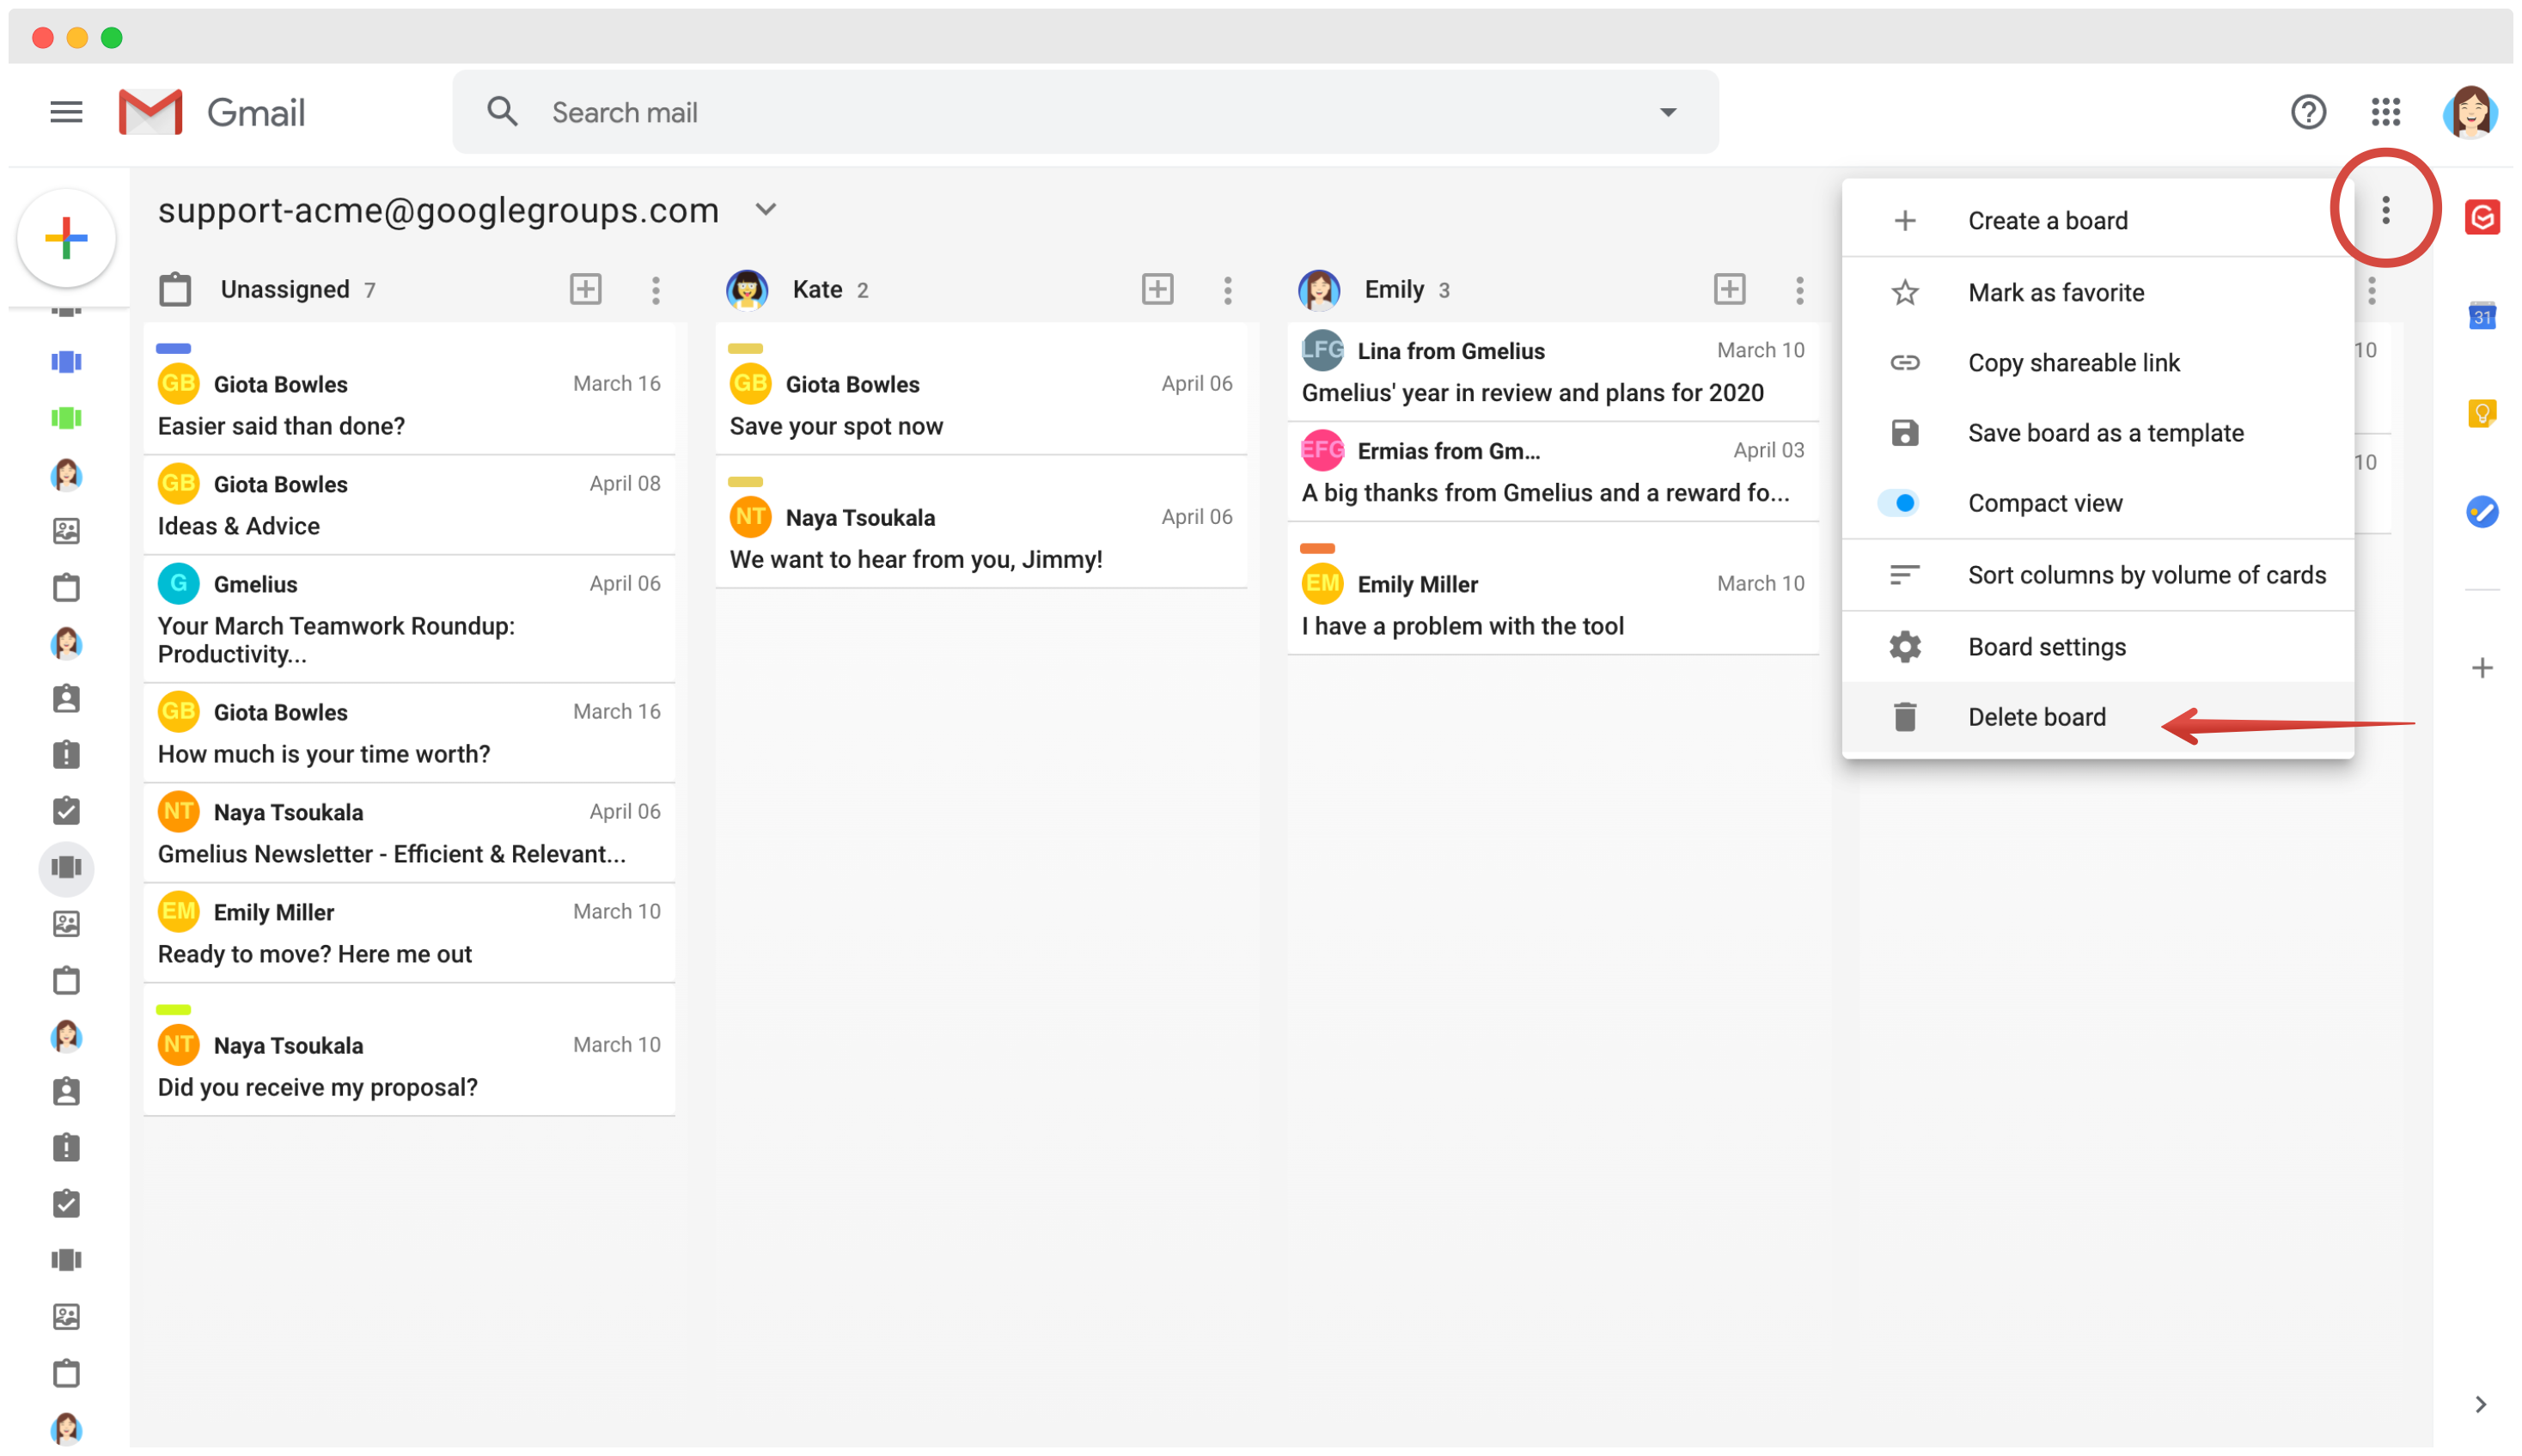Click the search magnifier icon
This screenshot has height=1456, width=2522.
[x=502, y=112]
